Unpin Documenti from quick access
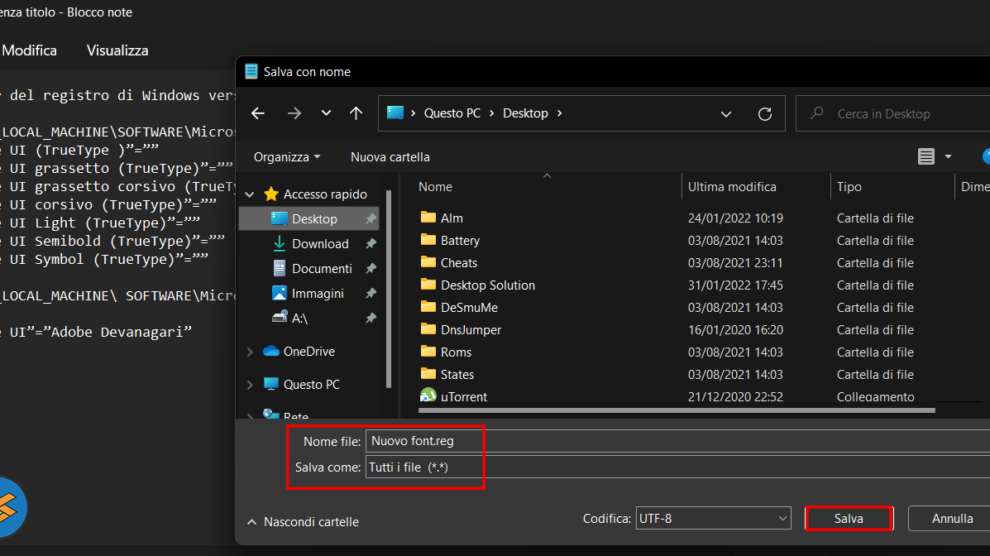This screenshot has width=990, height=556. 371,269
